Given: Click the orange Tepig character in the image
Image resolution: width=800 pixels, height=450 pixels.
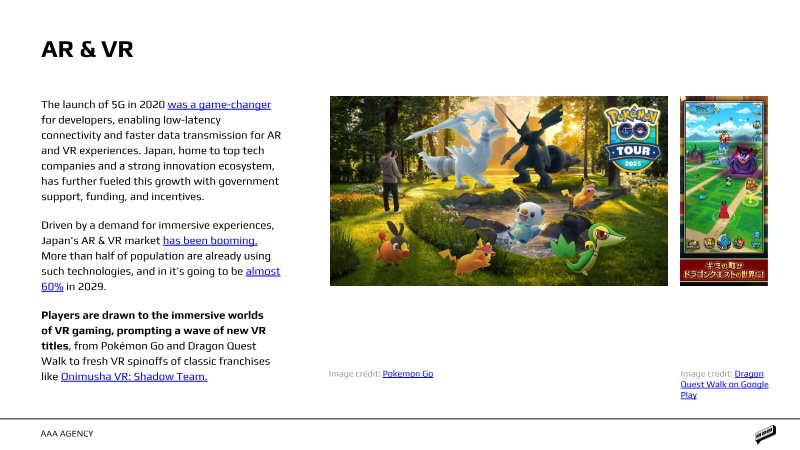Looking at the screenshot, I should 392,244.
